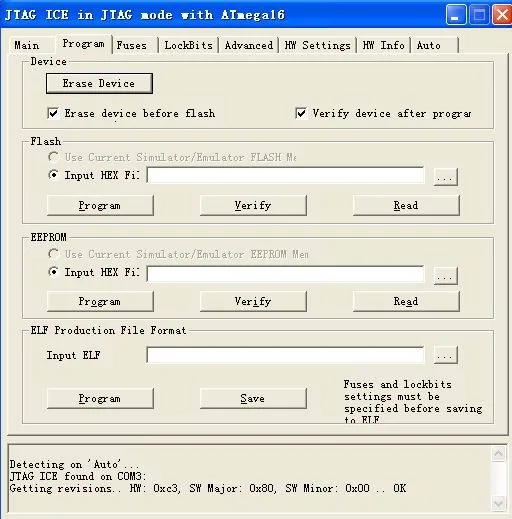Open the Advanced tab
The width and height of the screenshot is (512, 519).
point(249,45)
